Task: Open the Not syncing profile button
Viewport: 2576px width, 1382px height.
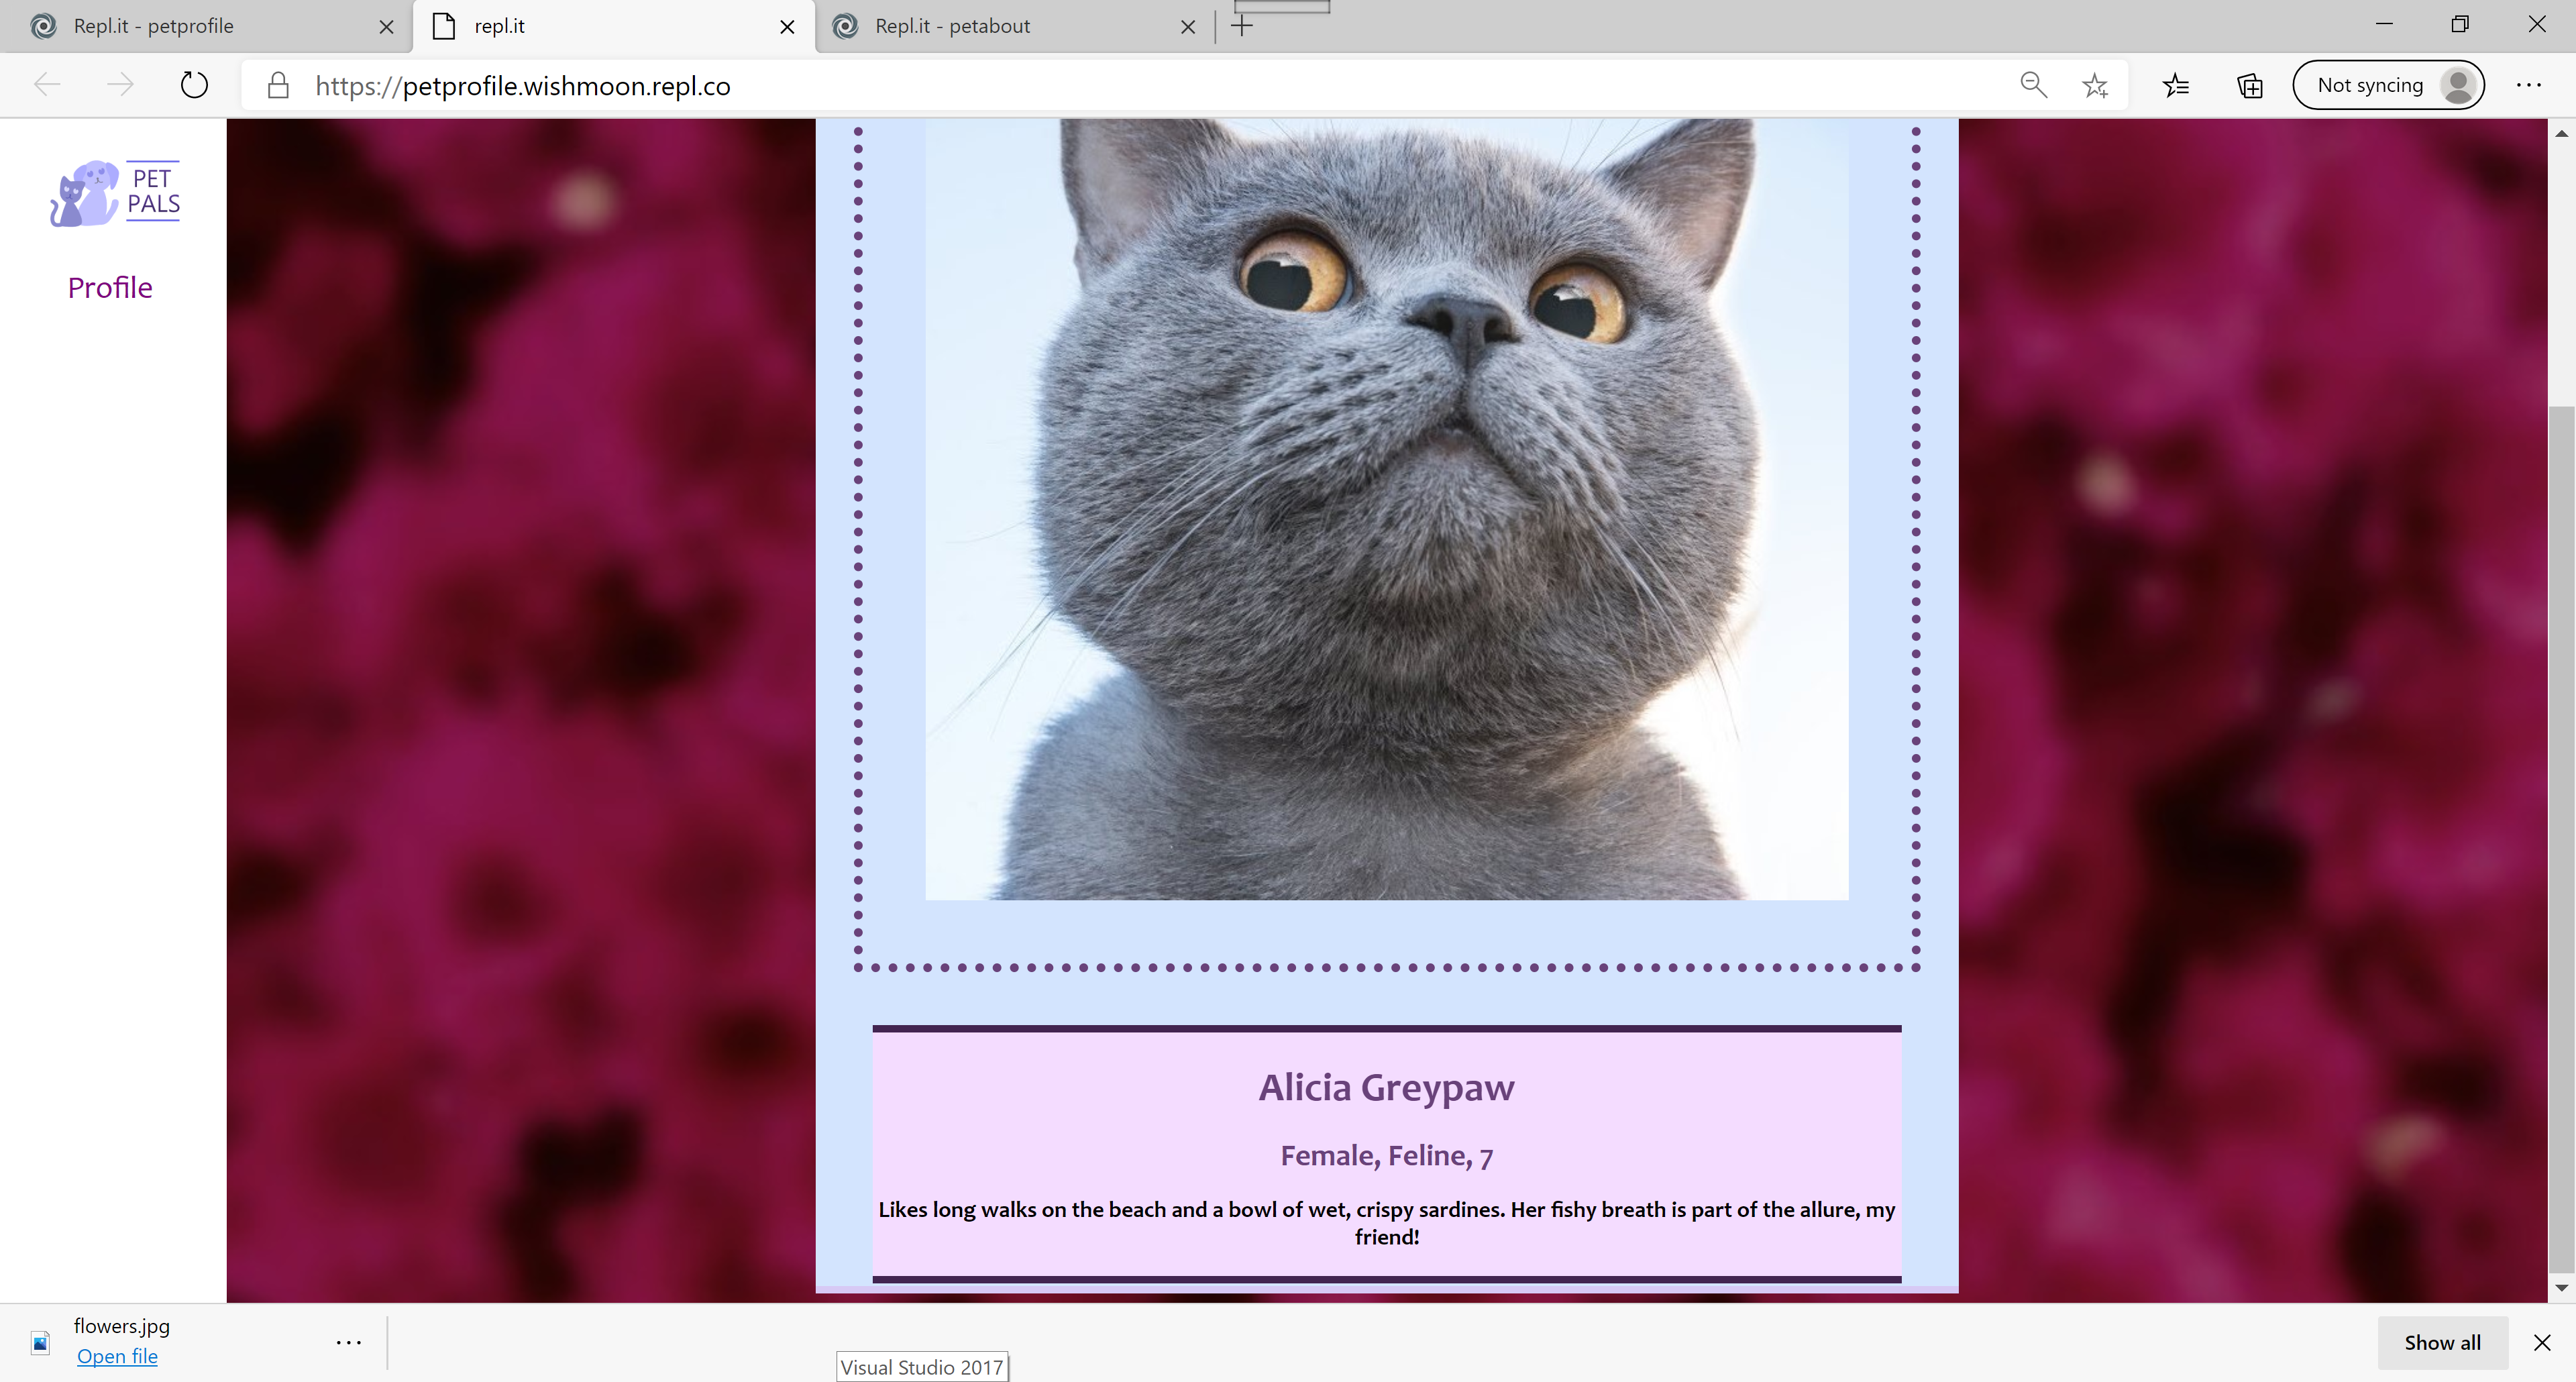Action: pyautogui.click(x=2388, y=85)
